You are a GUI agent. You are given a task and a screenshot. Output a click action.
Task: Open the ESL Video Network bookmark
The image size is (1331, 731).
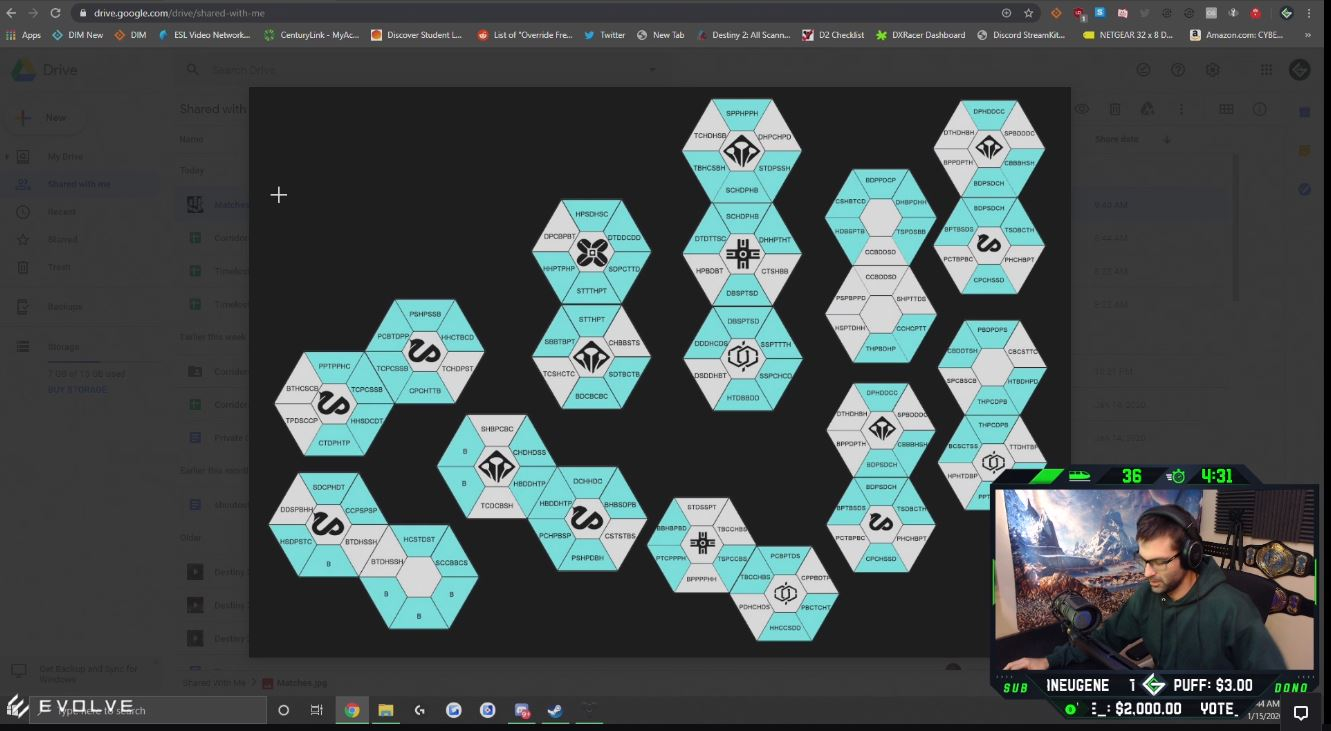pos(205,35)
